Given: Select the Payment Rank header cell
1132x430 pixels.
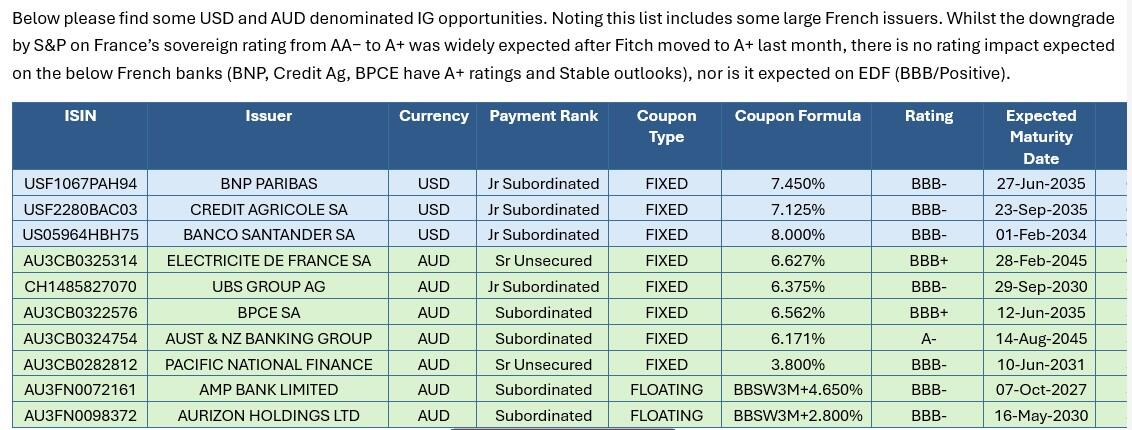Looking at the screenshot, I should click(543, 116).
